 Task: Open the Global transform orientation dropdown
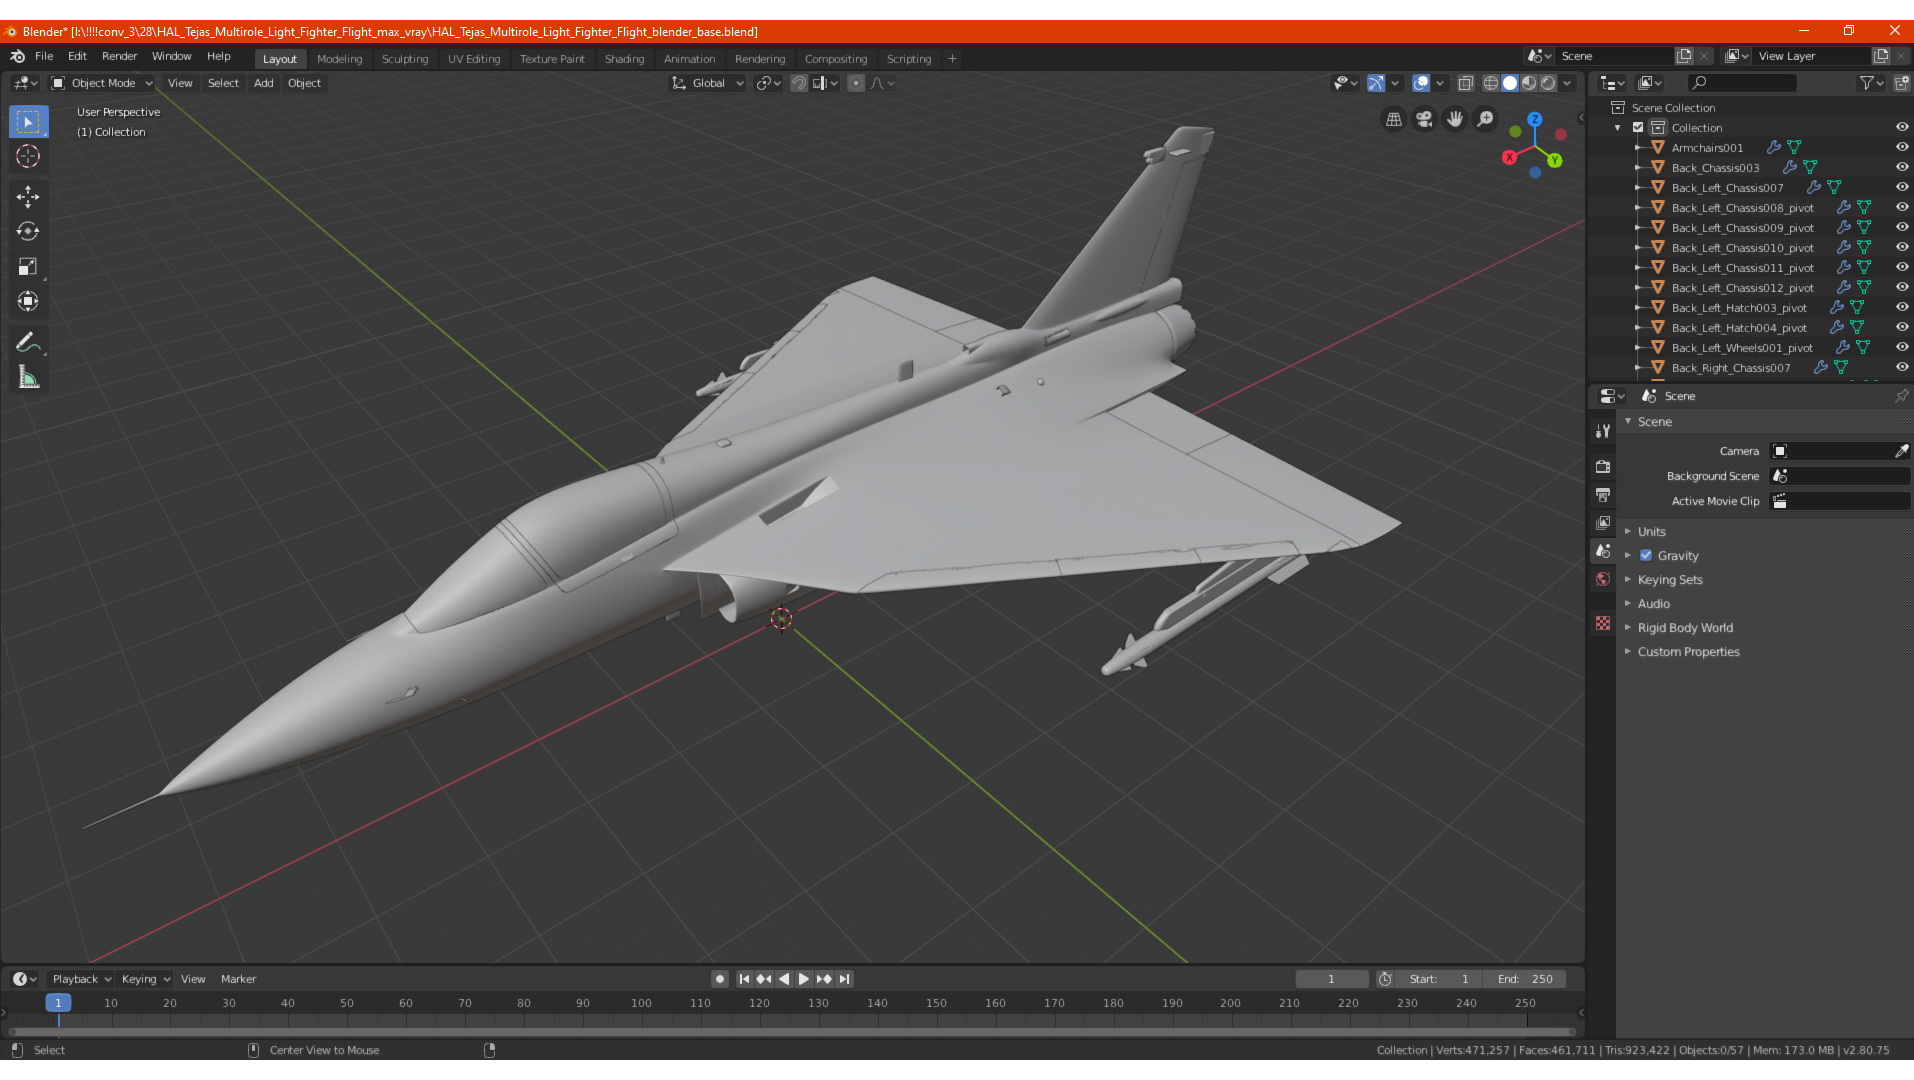click(708, 83)
